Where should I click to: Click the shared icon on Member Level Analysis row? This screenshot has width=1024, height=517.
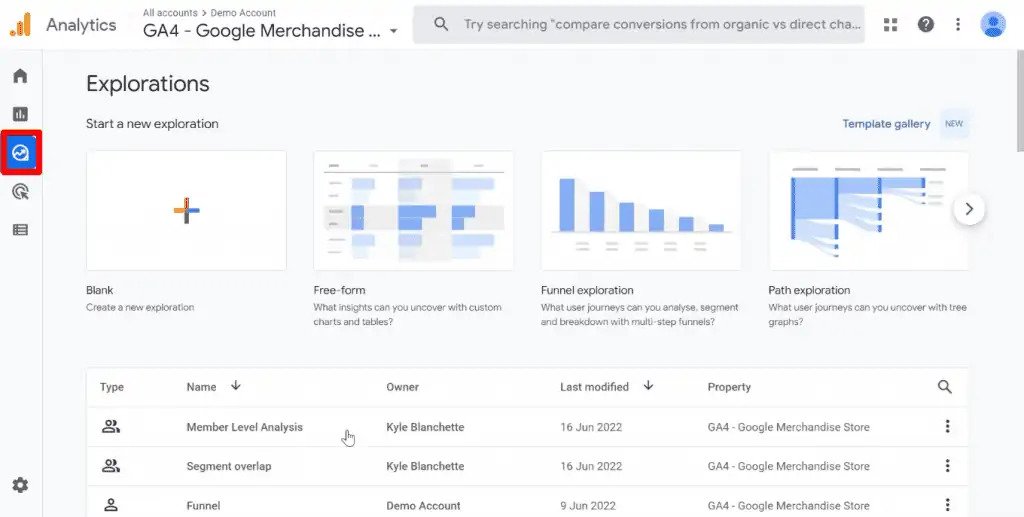click(111, 427)
